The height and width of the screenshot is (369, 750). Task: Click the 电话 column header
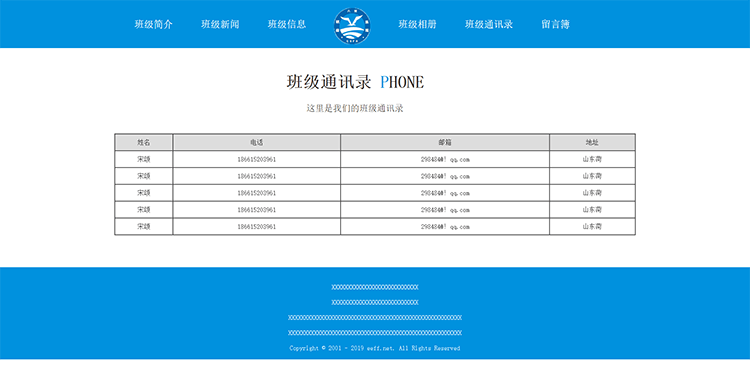(x=256, y=142)
